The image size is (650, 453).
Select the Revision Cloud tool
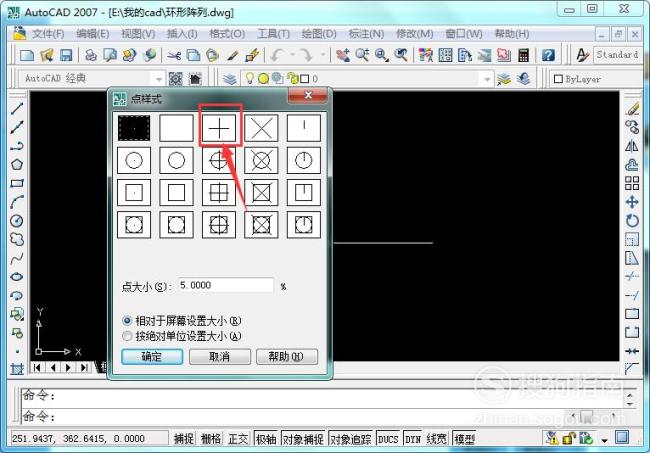(x=17, y=239)
